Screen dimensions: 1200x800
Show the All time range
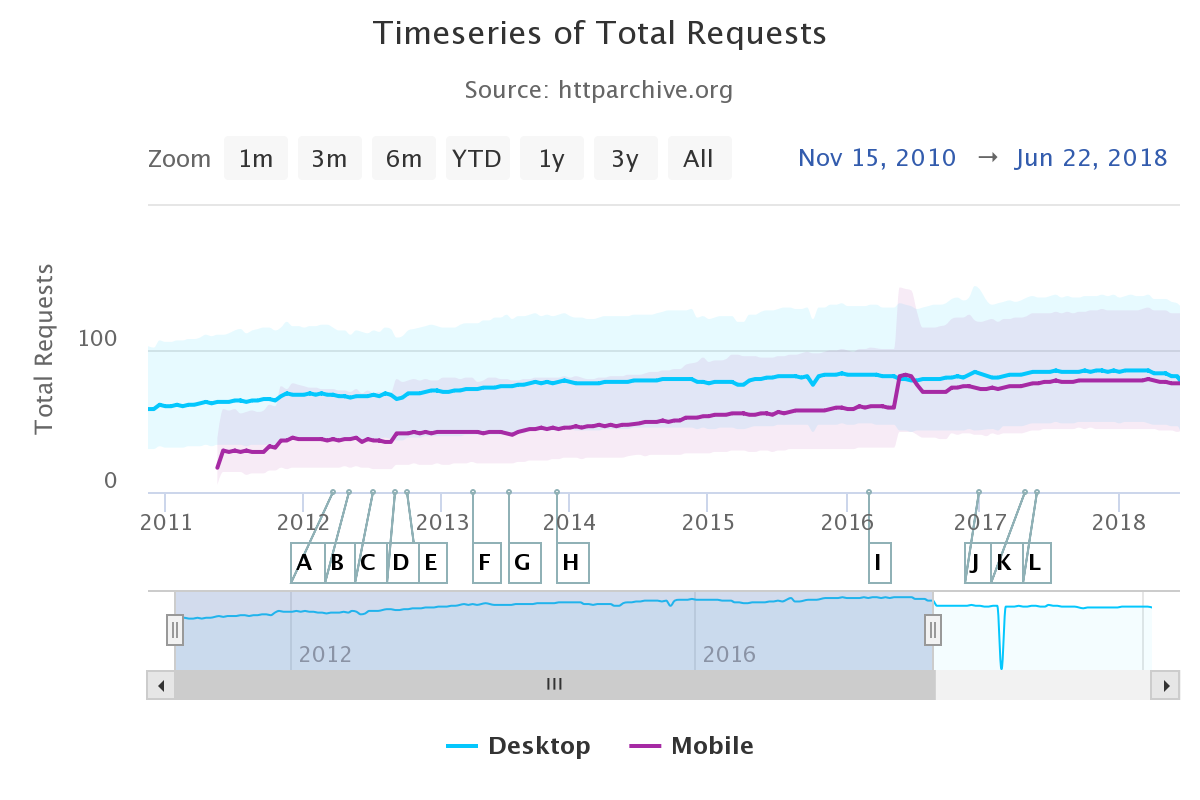[x=700, y=157]
